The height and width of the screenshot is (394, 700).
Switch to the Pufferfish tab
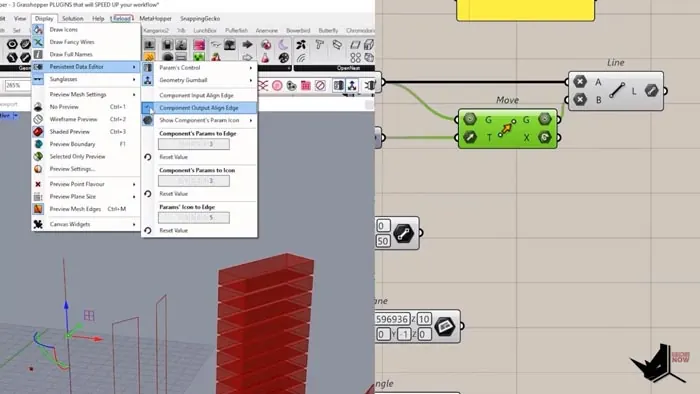click(x=236, y=30)
